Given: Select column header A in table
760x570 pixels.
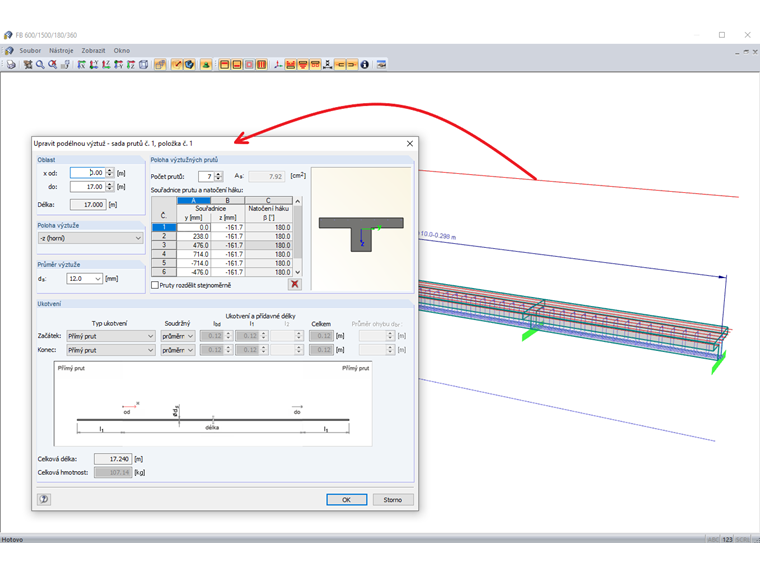Looking at the screenshot, I should click(193, 200).
